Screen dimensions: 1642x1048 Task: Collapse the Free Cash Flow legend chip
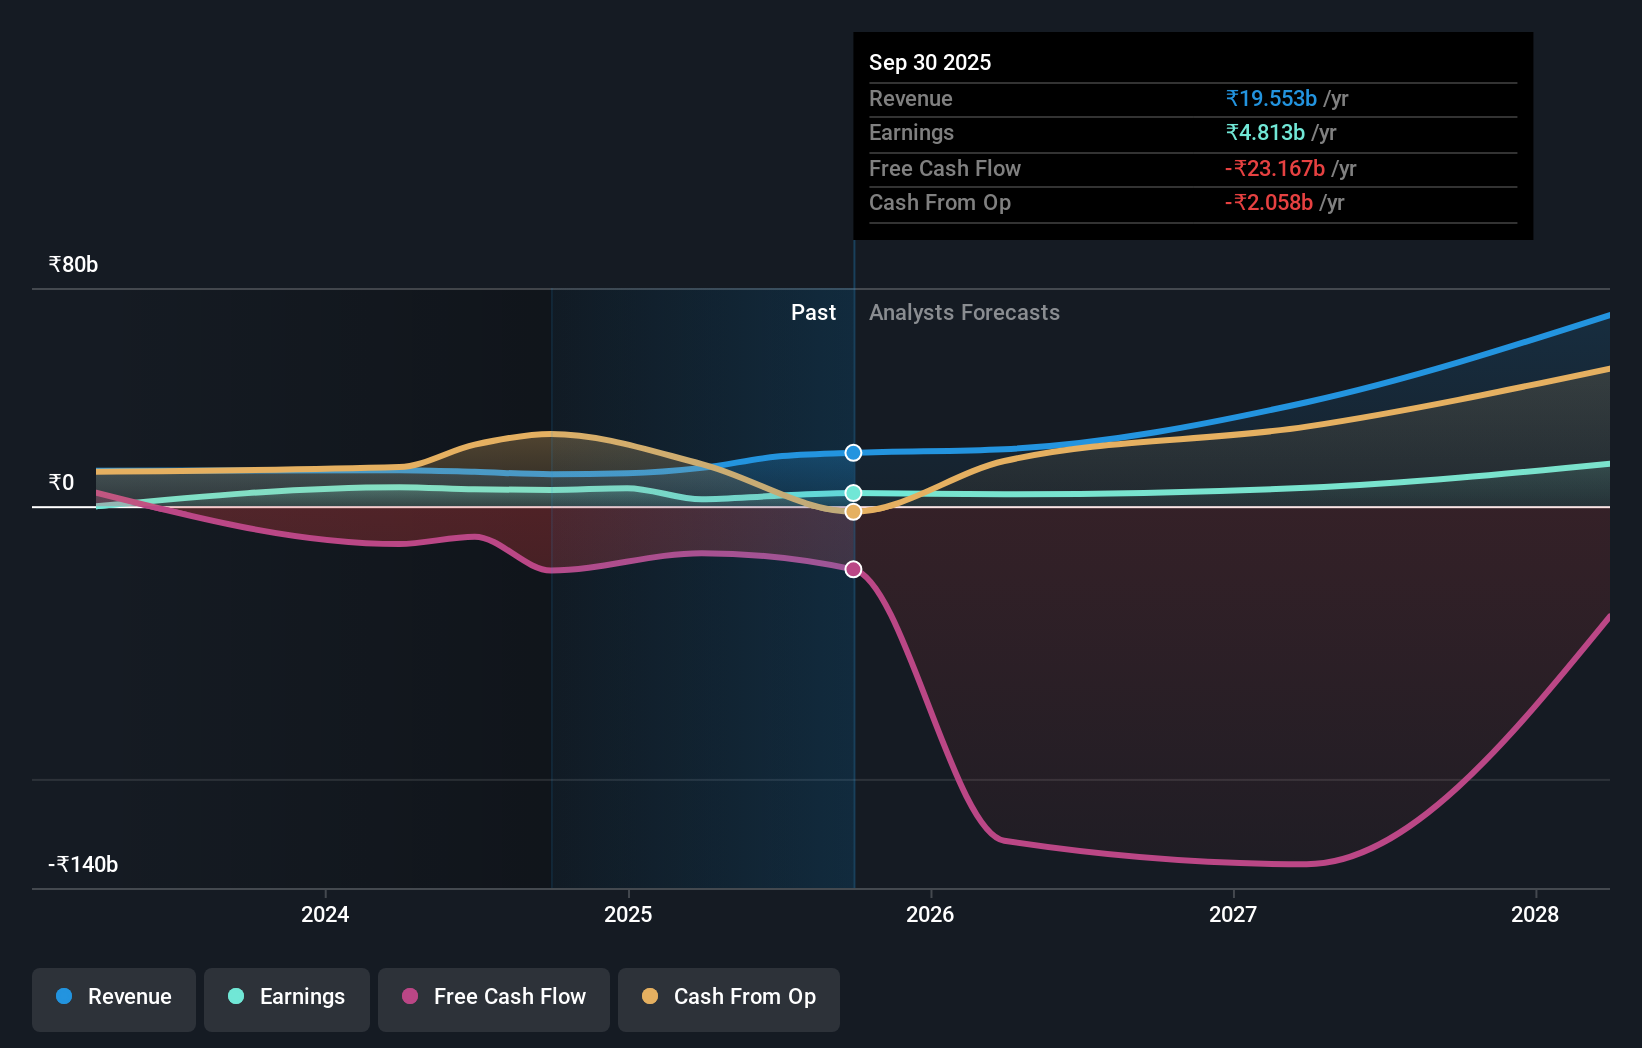coord(494,998)
